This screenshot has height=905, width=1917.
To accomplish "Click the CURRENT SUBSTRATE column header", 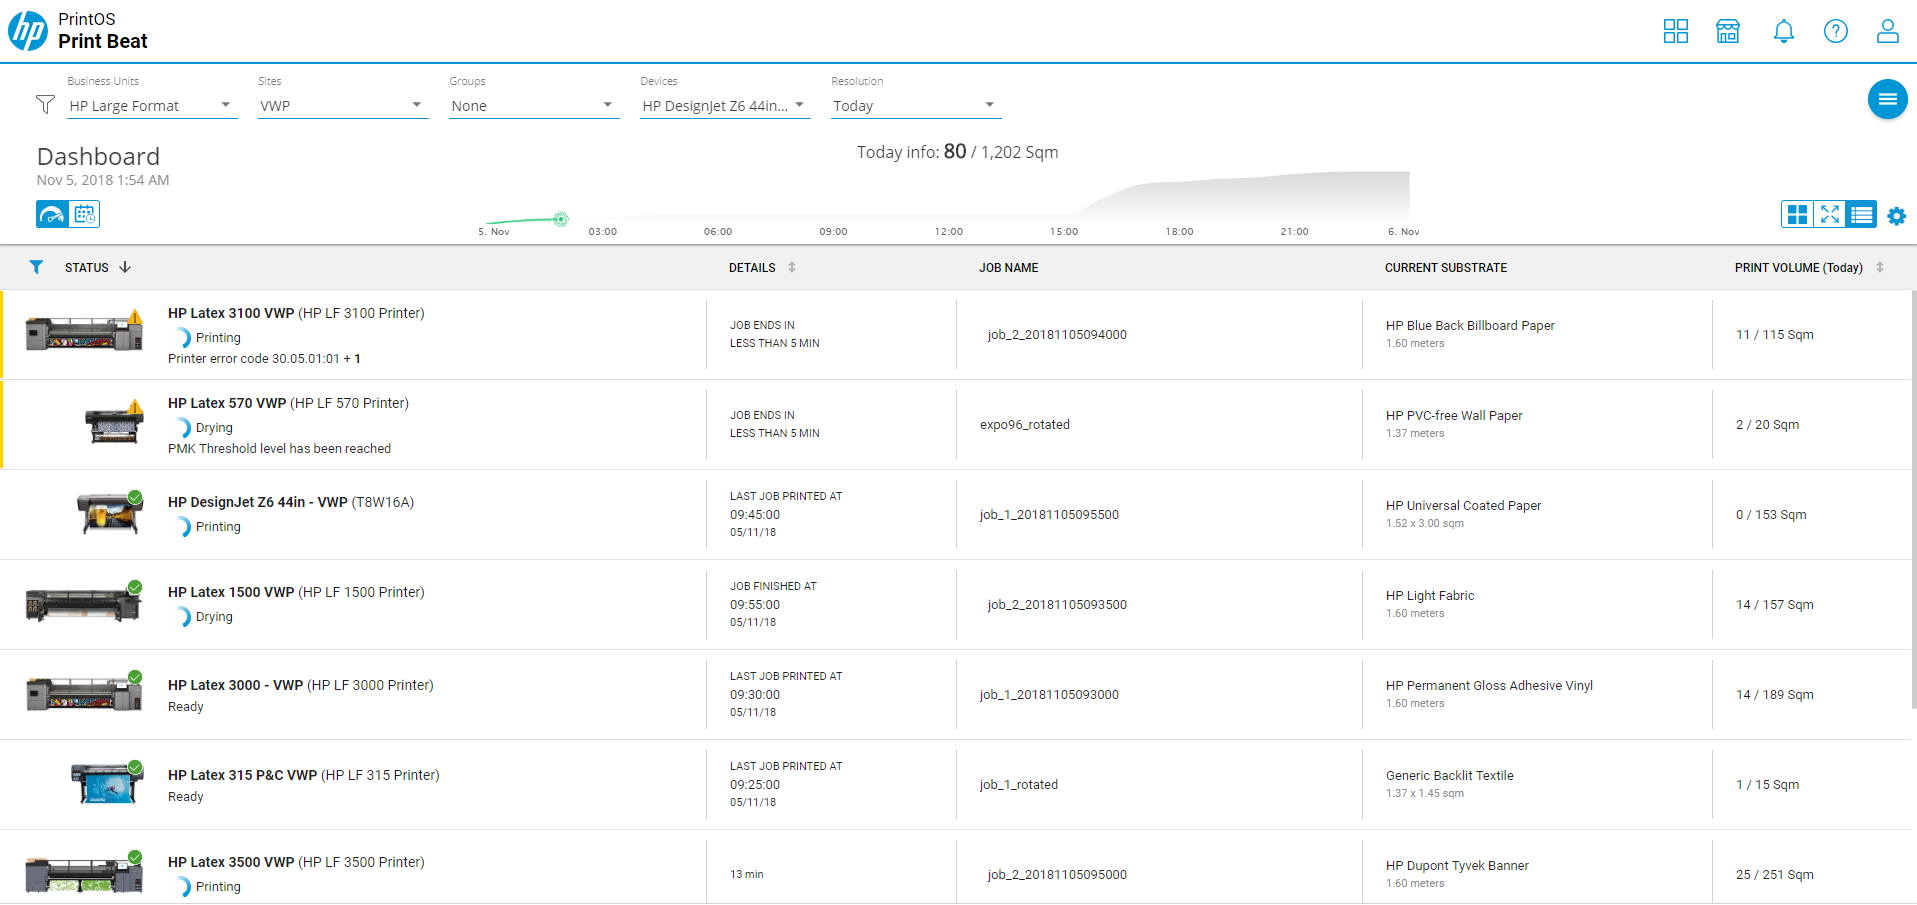I will [1446, 268].
